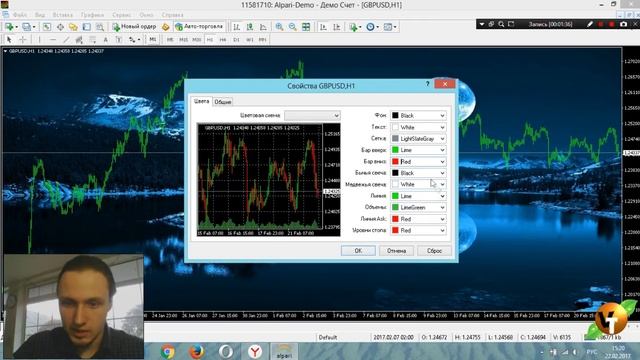The width and height of the screenshot is (640, 360).
Task: Open the Сетка LightSlateGray color dropdown
Action: pos(418,139)
